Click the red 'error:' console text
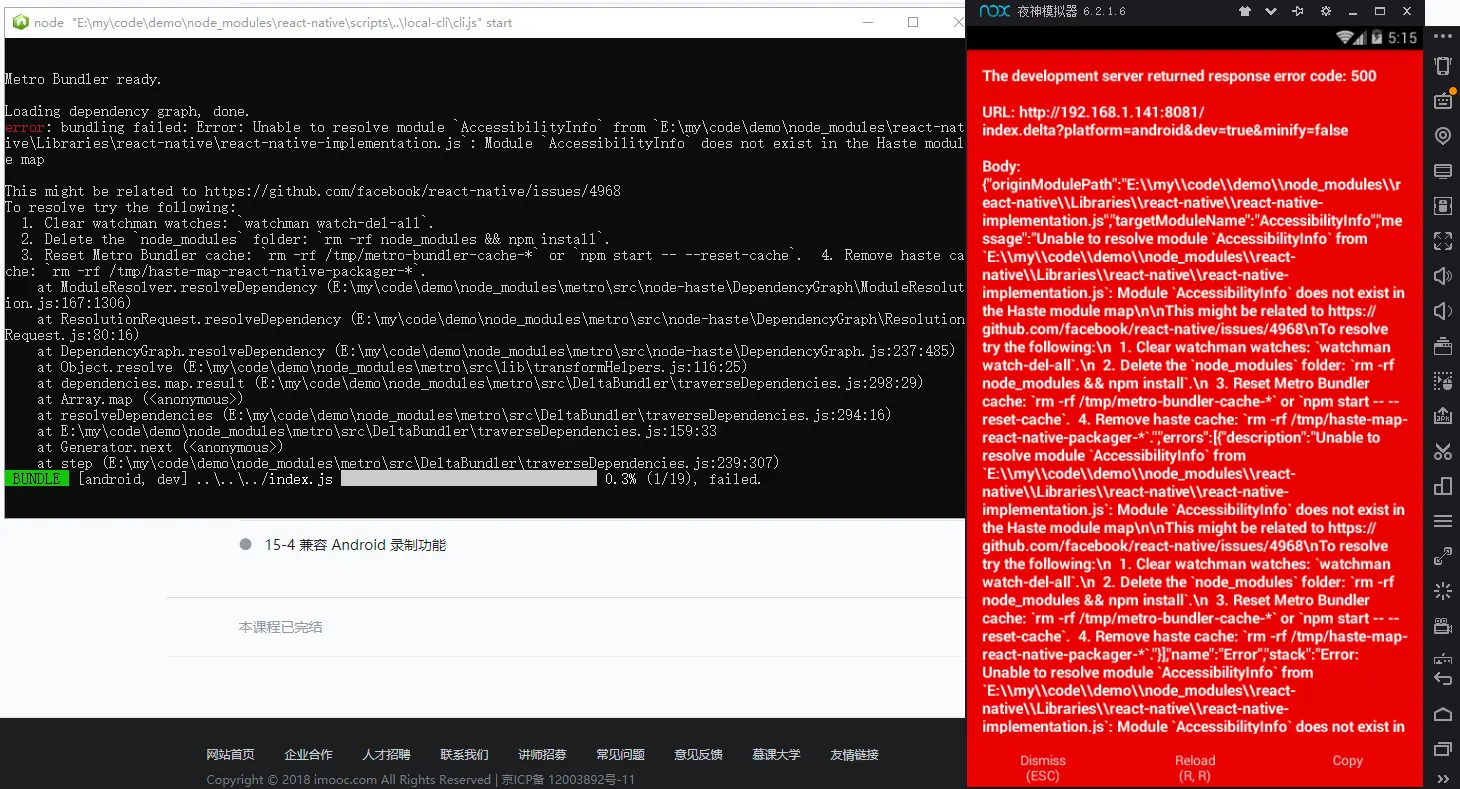The width and height of the screenshot is (1460, 789). click(25, 127)
